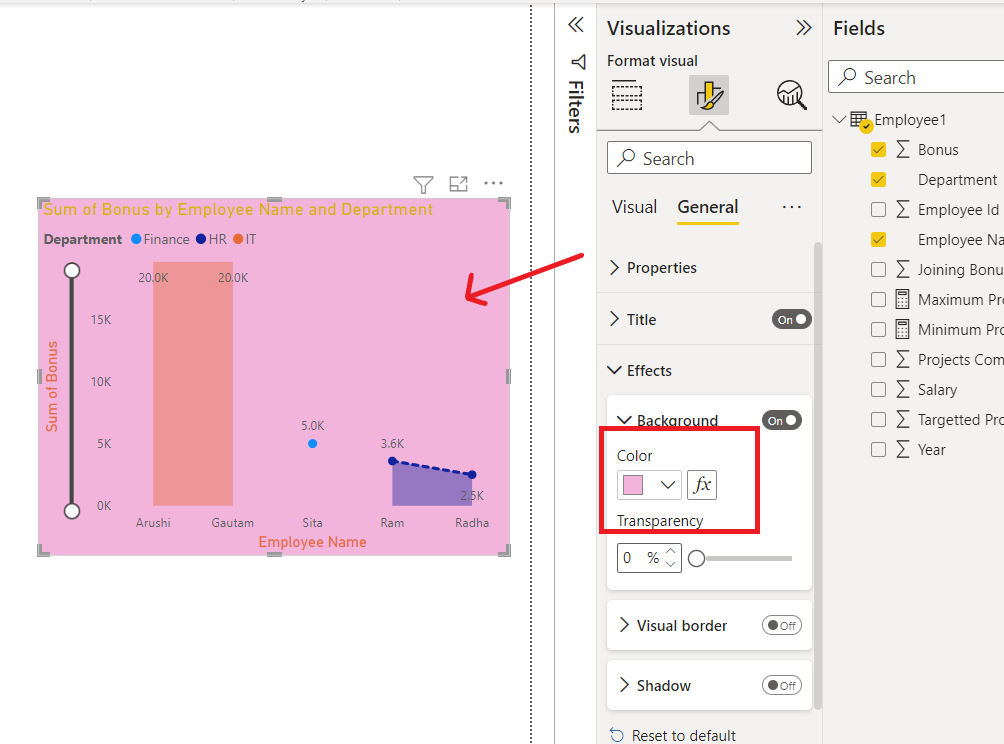This screenshot has width=1004, height=744.
Task: Click sigma icon beside Bonus field
Action: [x=902, y=149]
